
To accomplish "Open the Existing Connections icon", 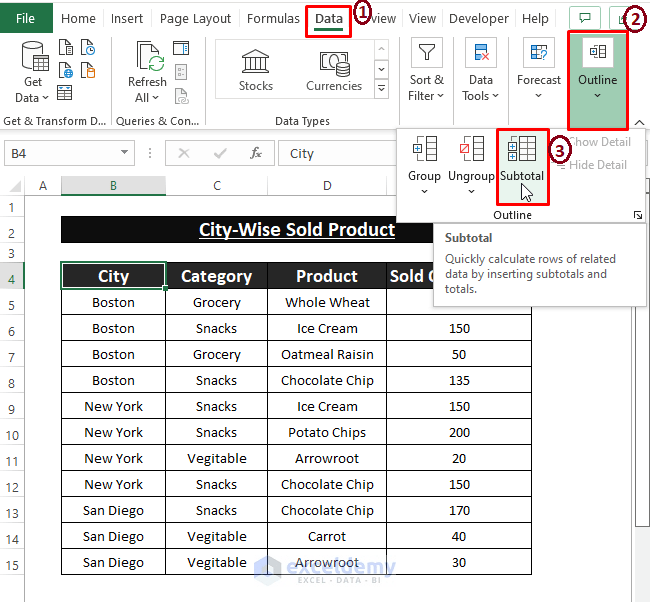I will pos(88,70).
